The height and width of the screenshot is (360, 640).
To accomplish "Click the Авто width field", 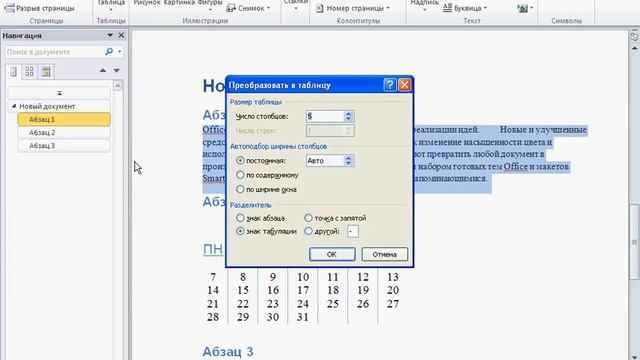I will [325, 160].
